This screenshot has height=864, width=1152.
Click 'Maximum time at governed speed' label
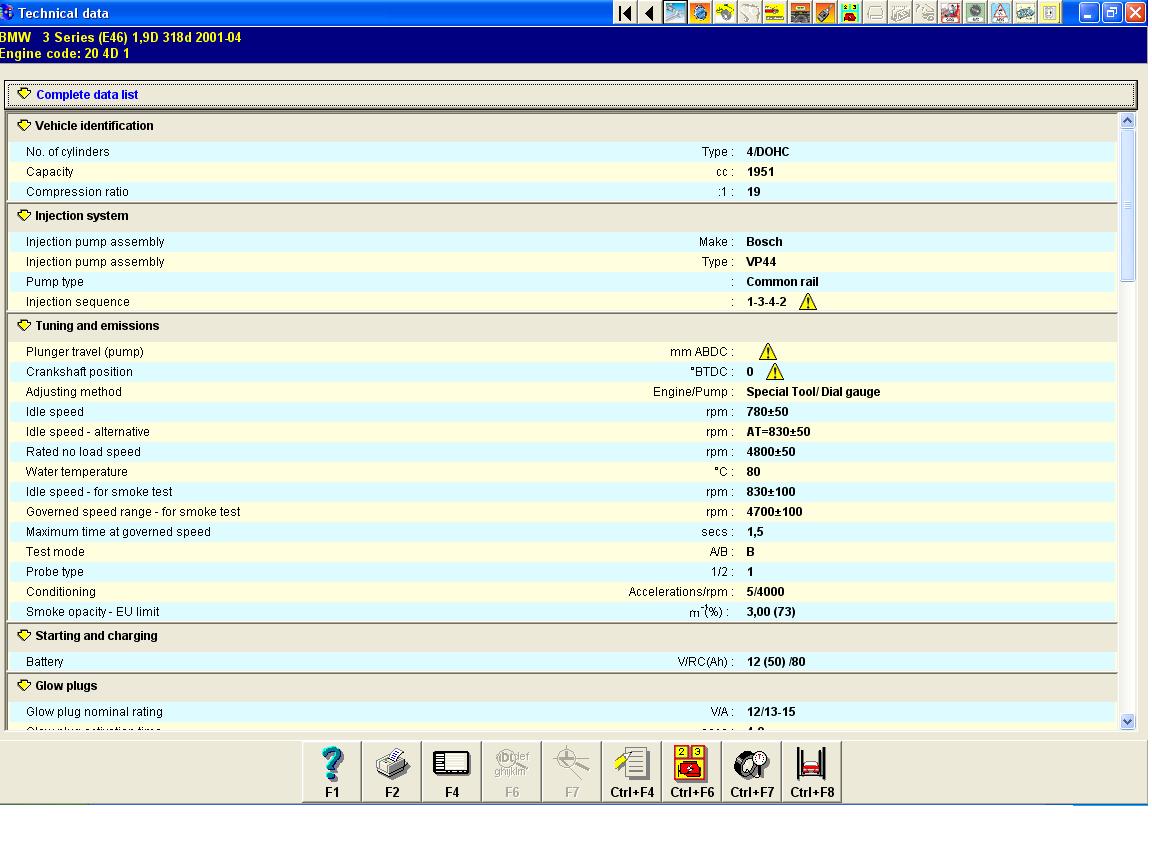tap(118, 532)
